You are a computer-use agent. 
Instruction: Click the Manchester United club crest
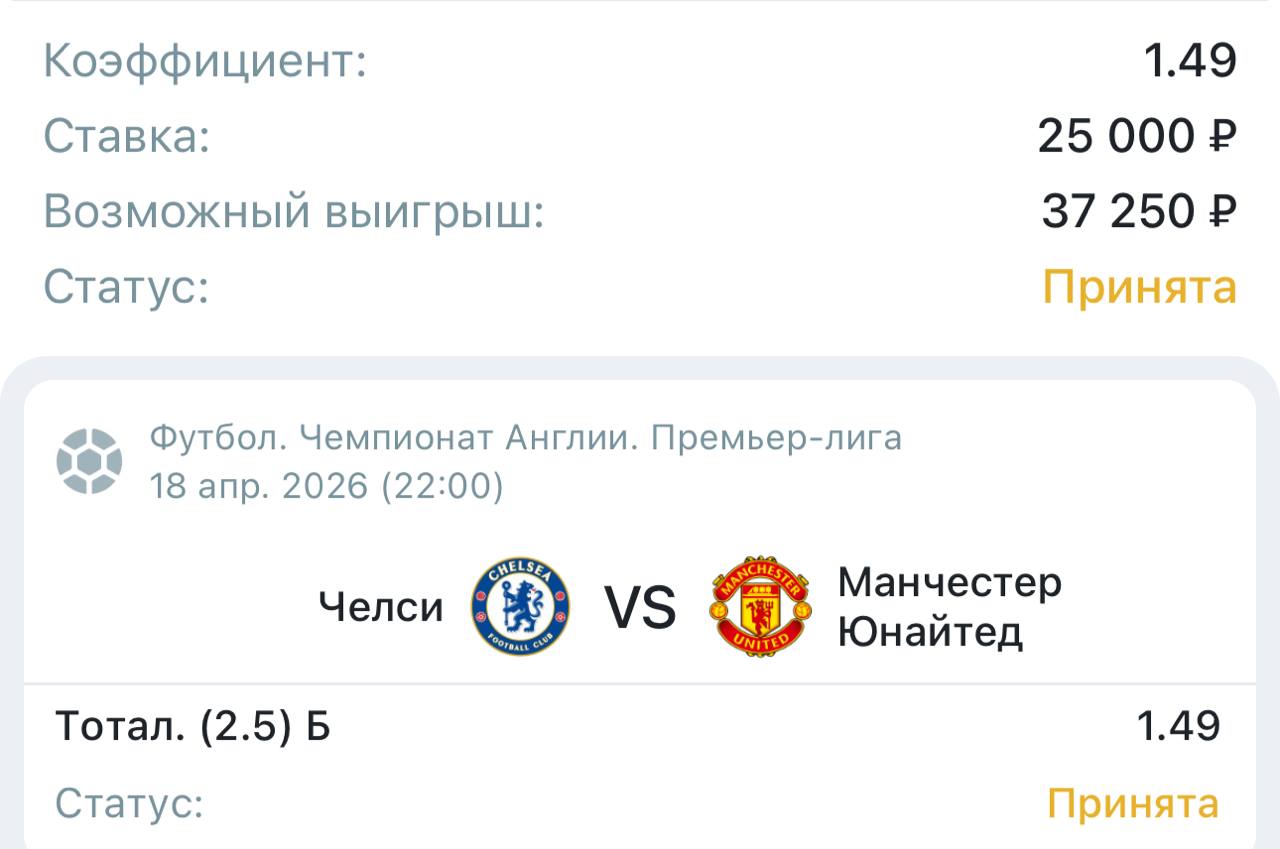pos(759,607)
